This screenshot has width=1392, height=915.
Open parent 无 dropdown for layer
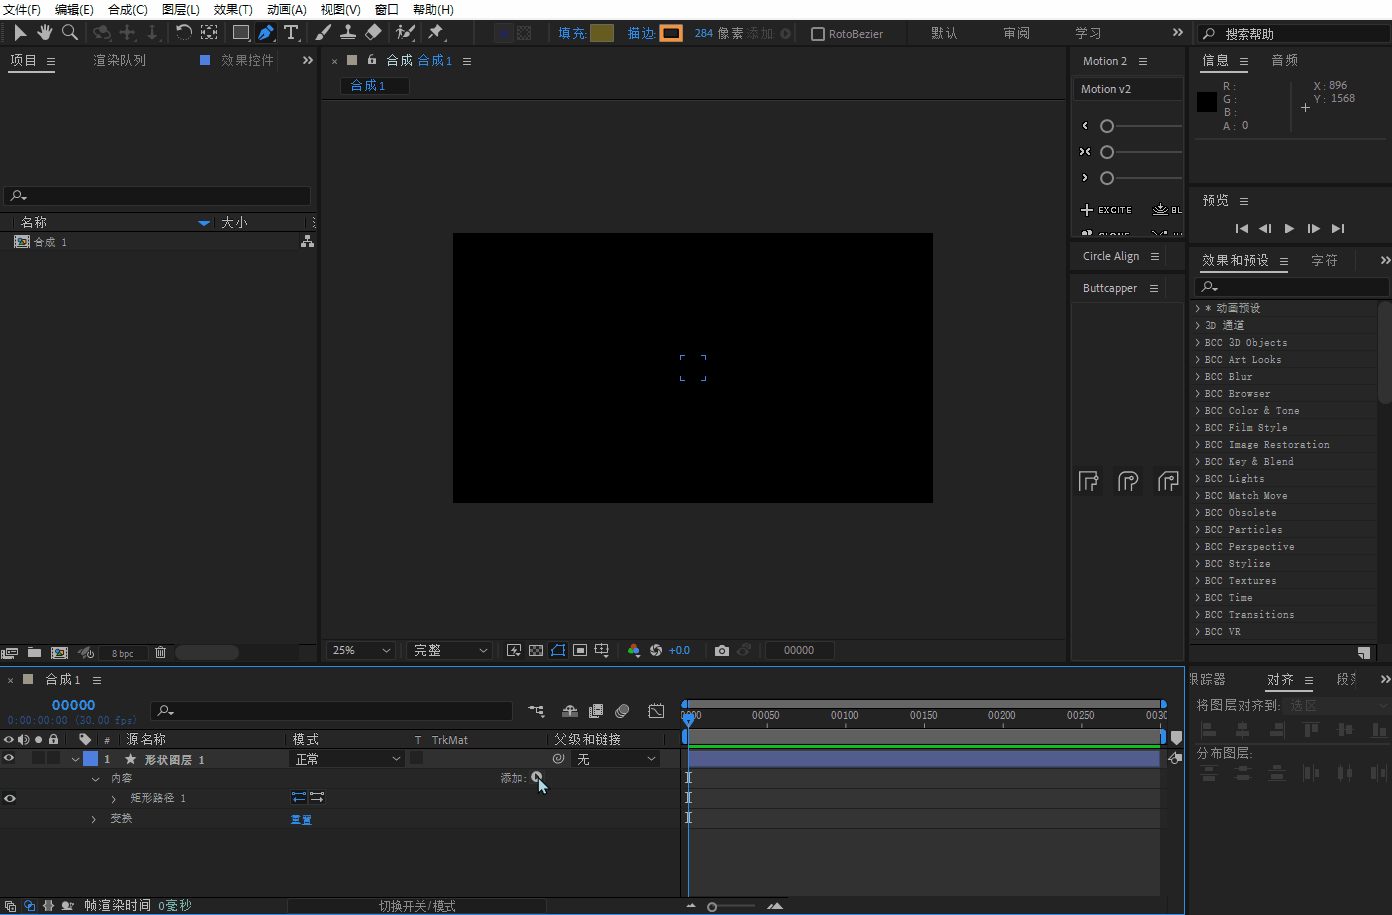point(615,759)
